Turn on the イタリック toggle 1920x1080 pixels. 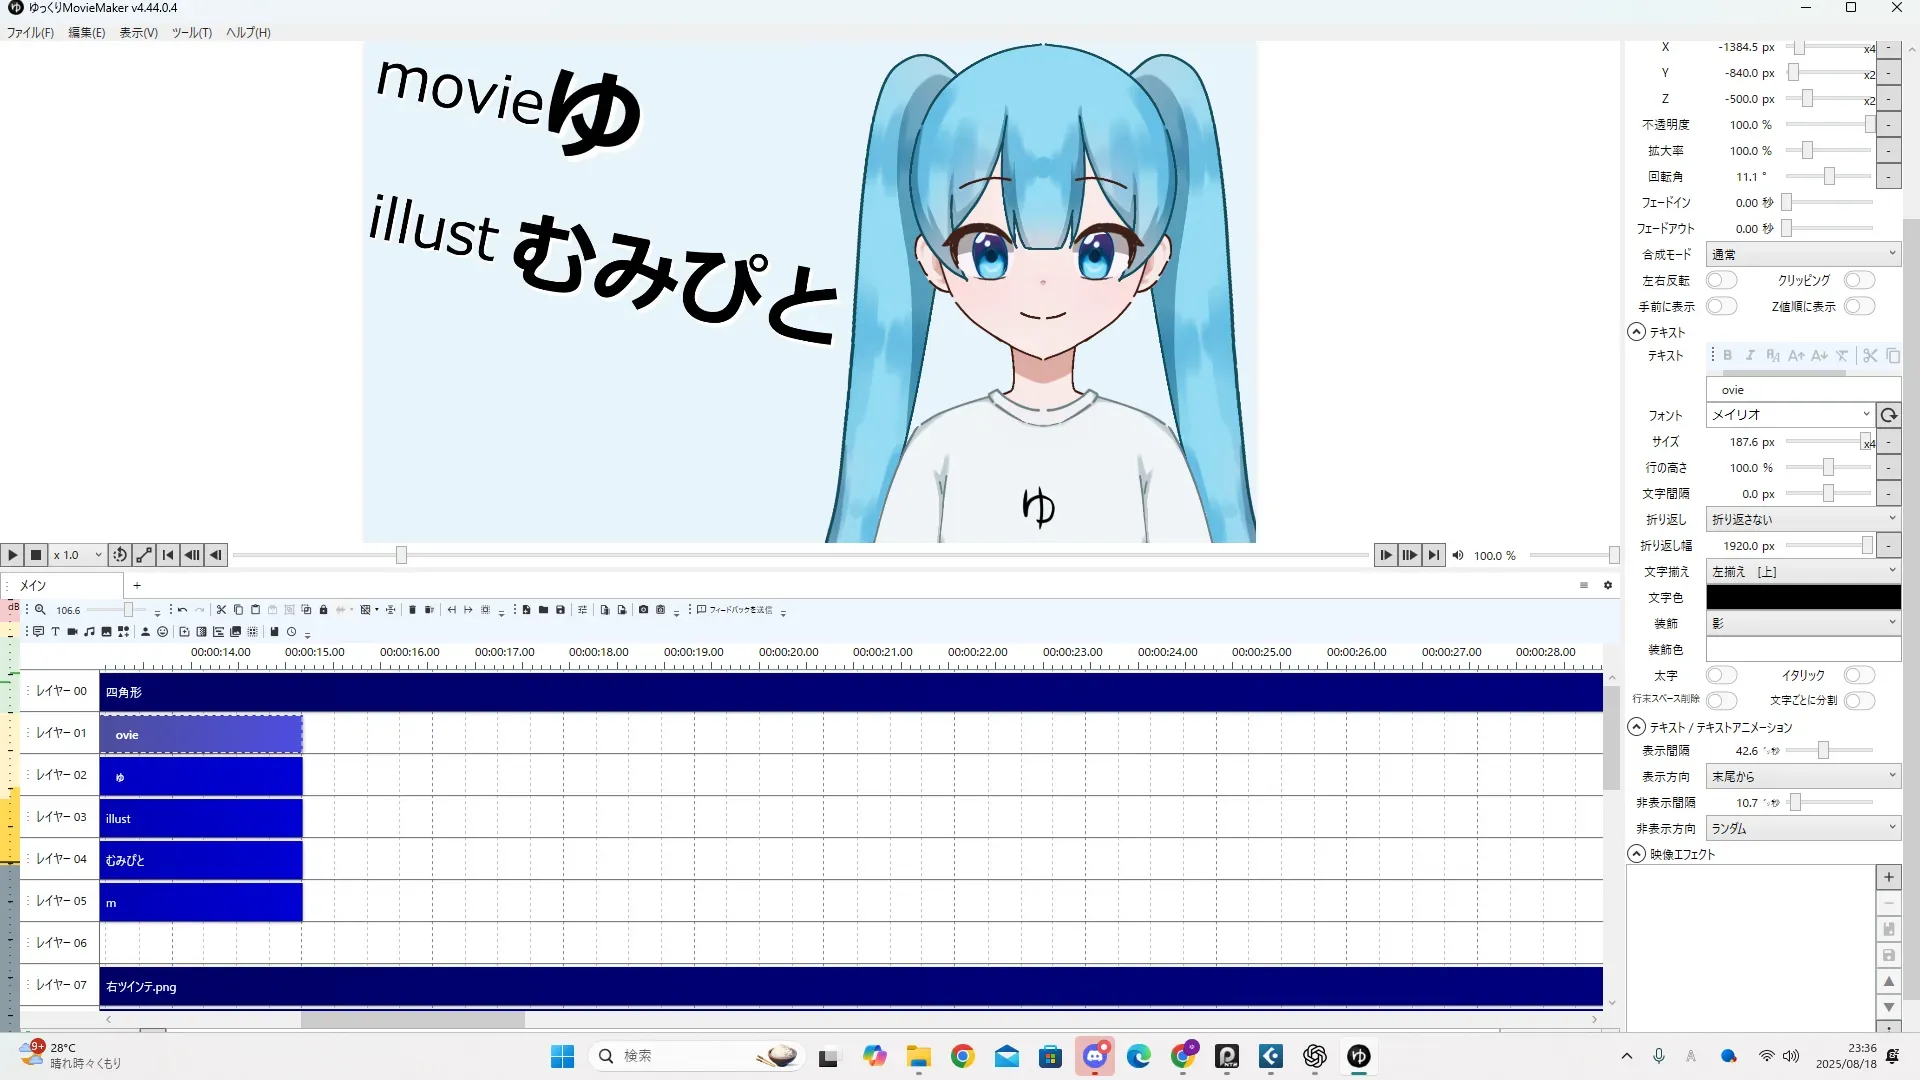[1858, 675]
